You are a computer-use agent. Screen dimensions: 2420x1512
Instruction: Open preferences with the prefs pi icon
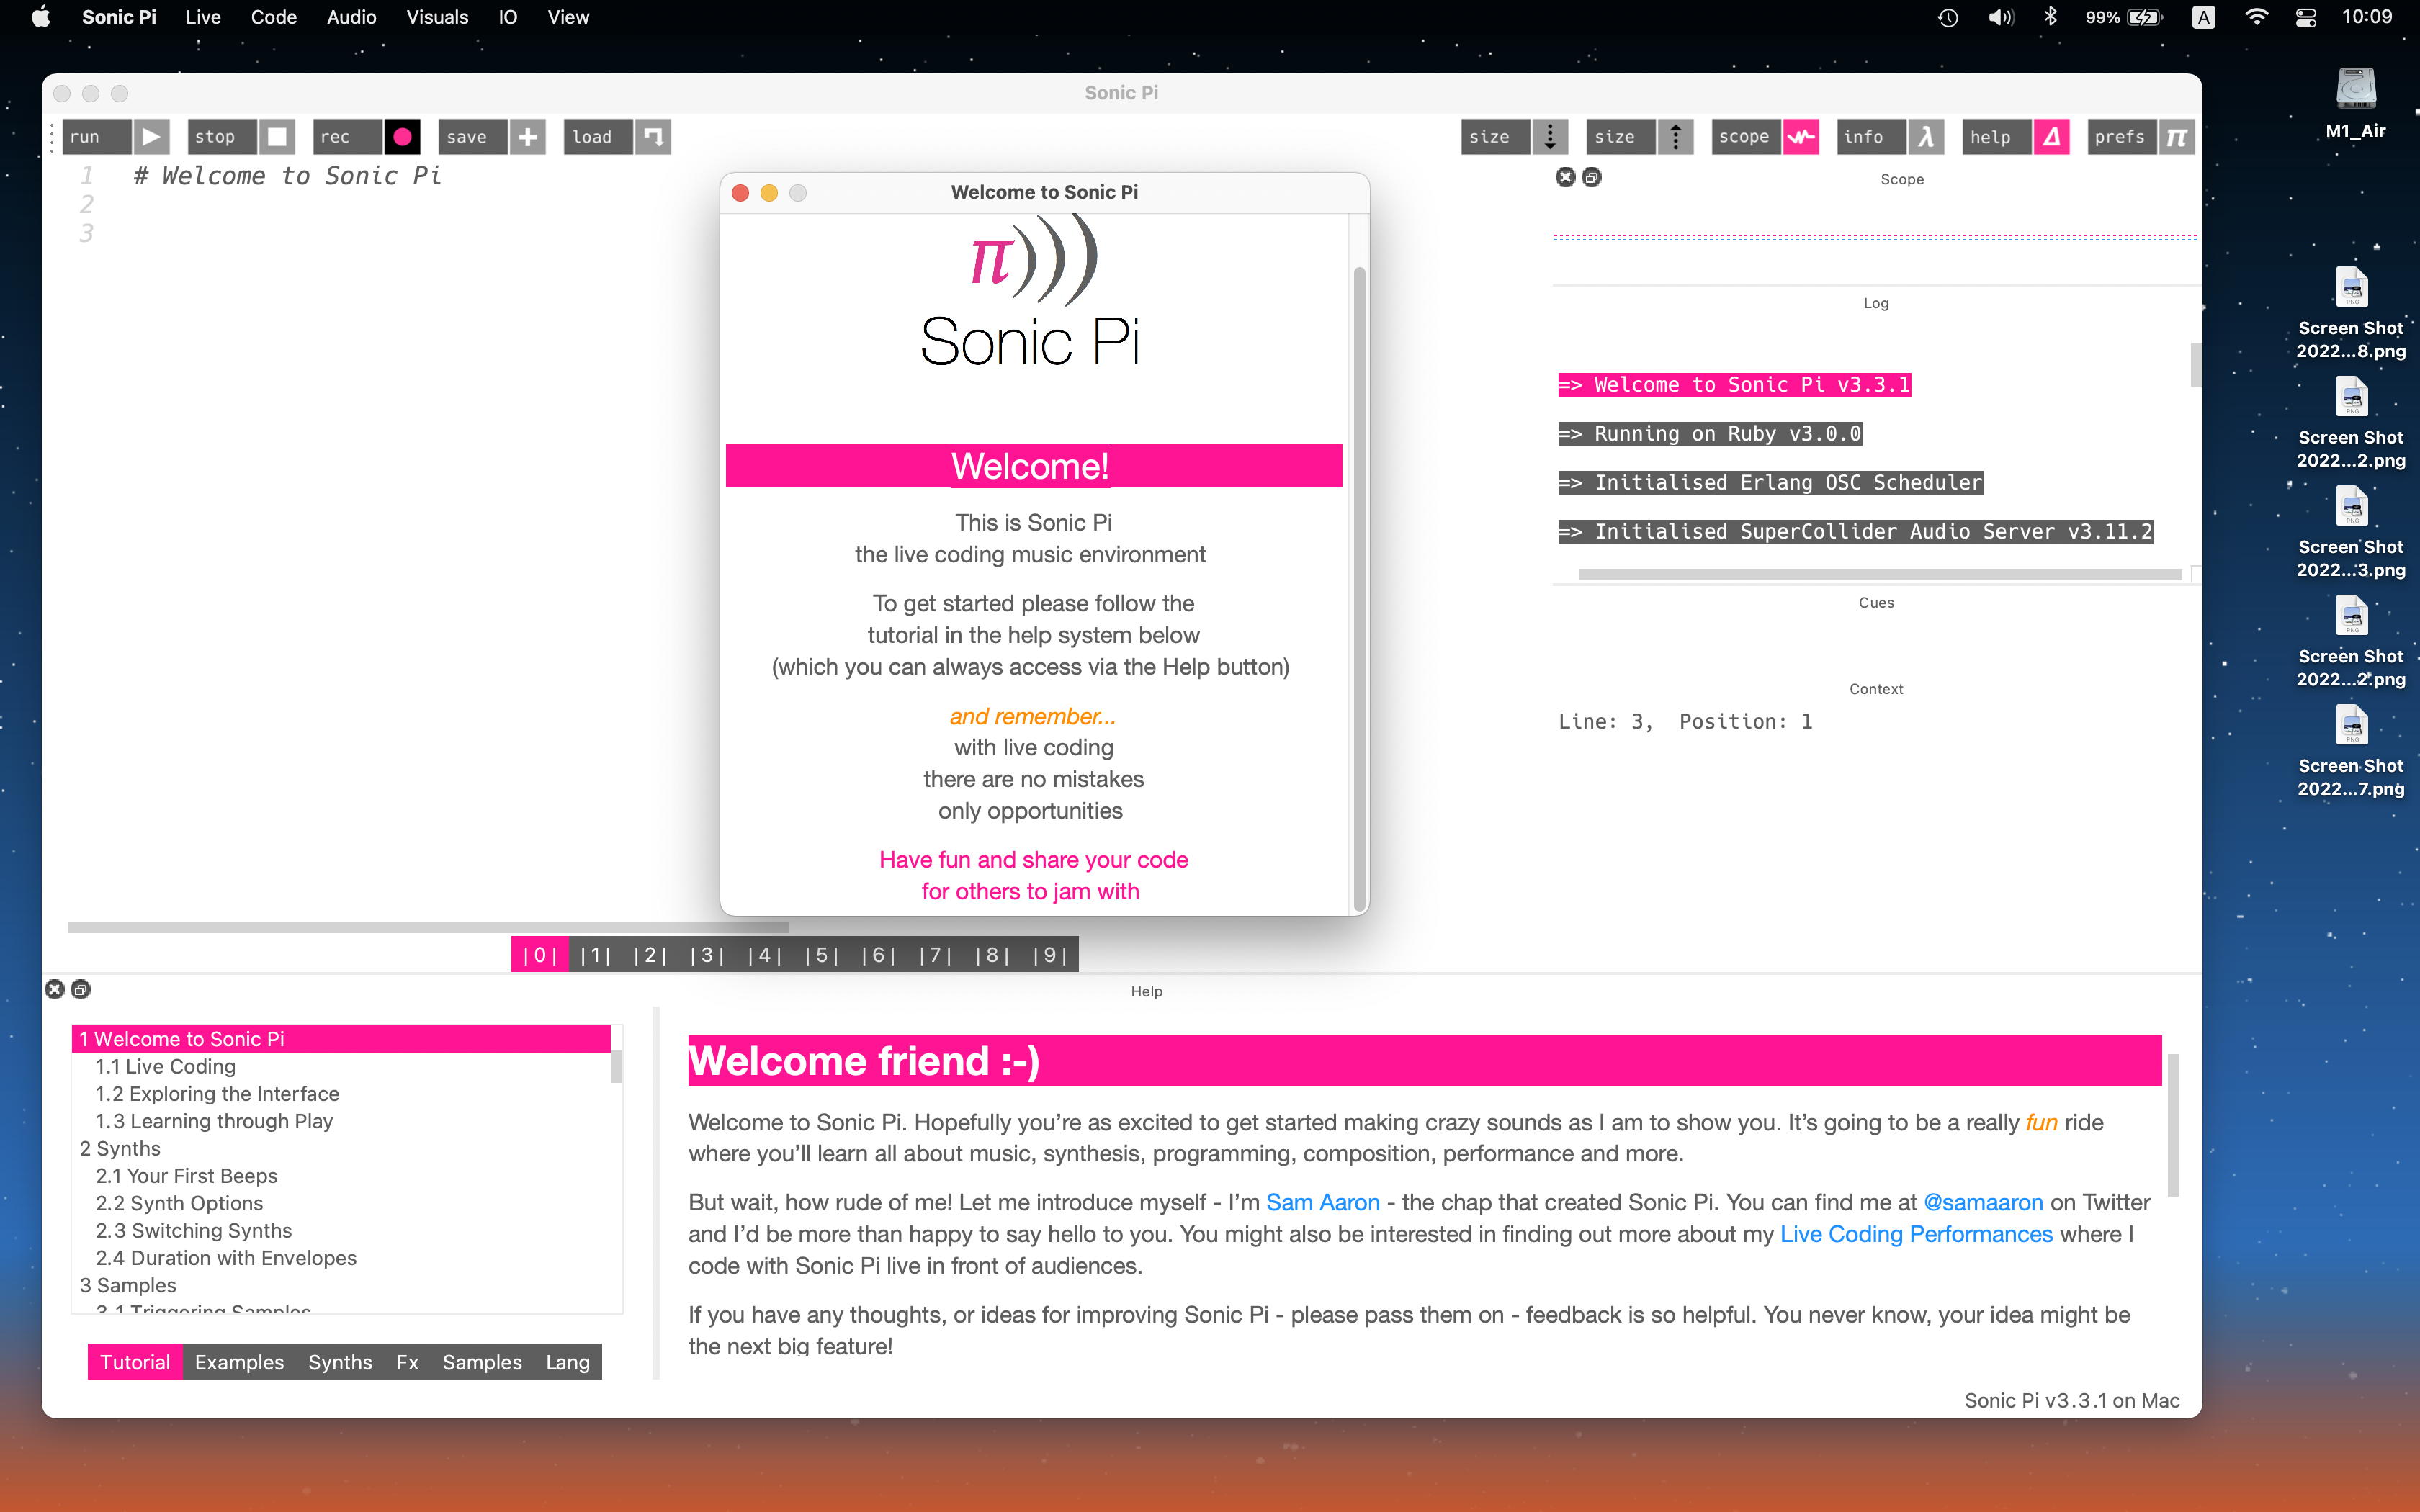[2176, 137]
